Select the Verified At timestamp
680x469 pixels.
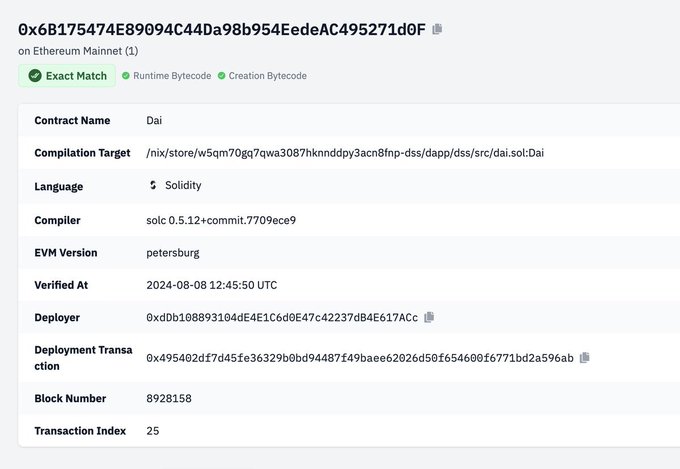212,285
